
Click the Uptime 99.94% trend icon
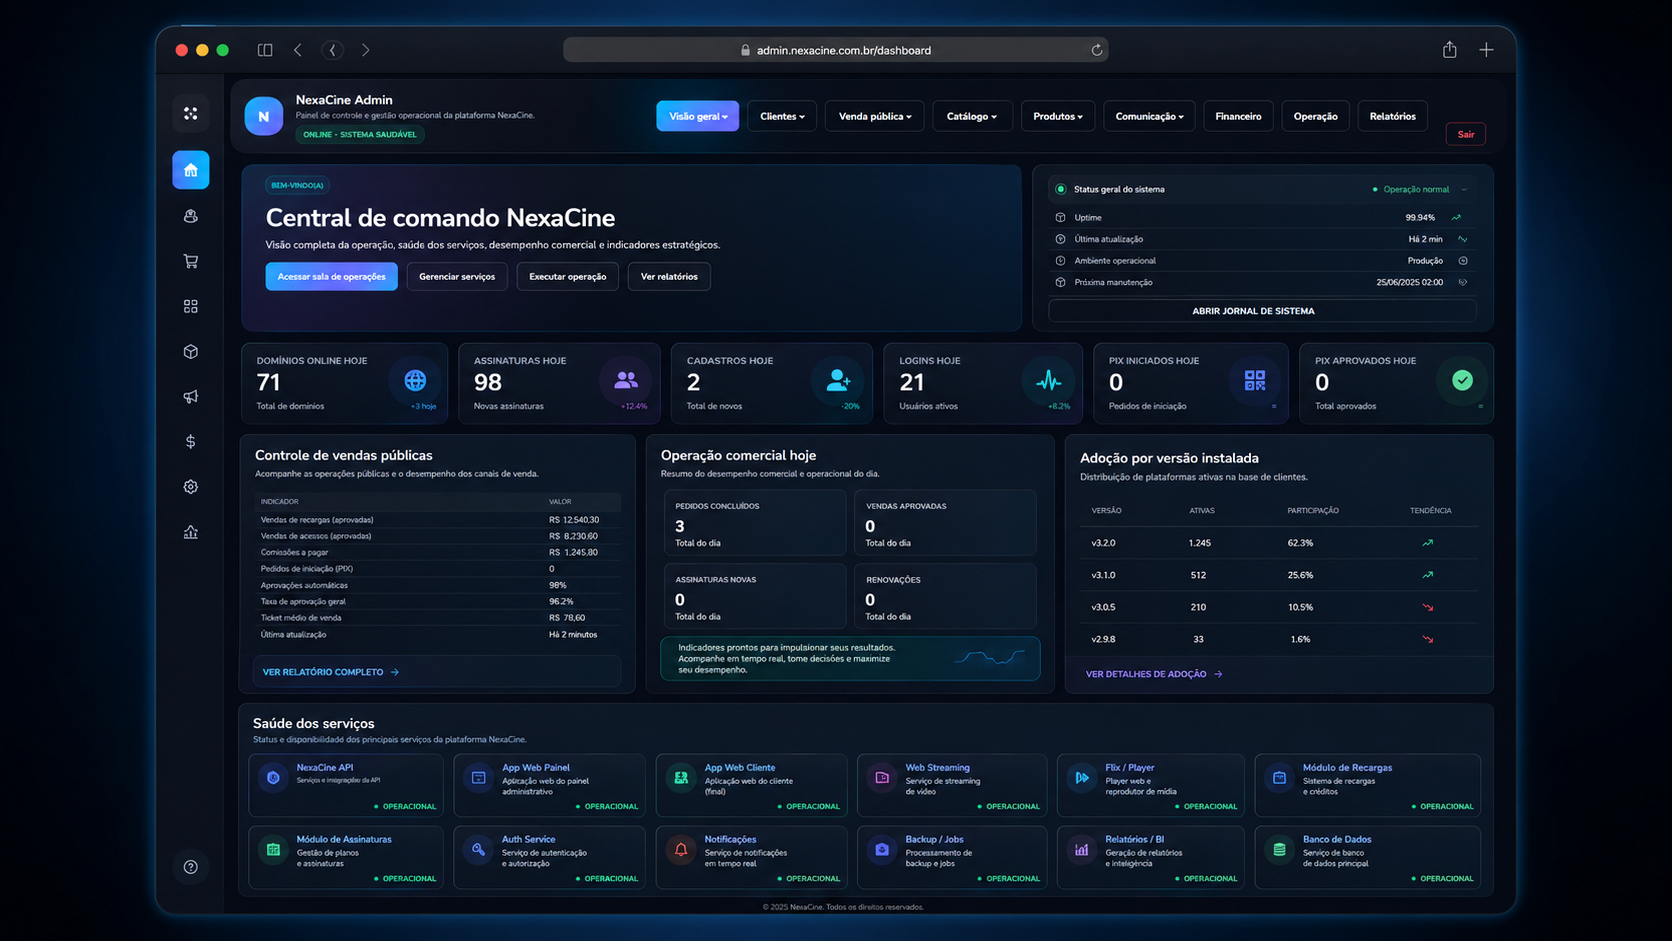coord(1457,217)
